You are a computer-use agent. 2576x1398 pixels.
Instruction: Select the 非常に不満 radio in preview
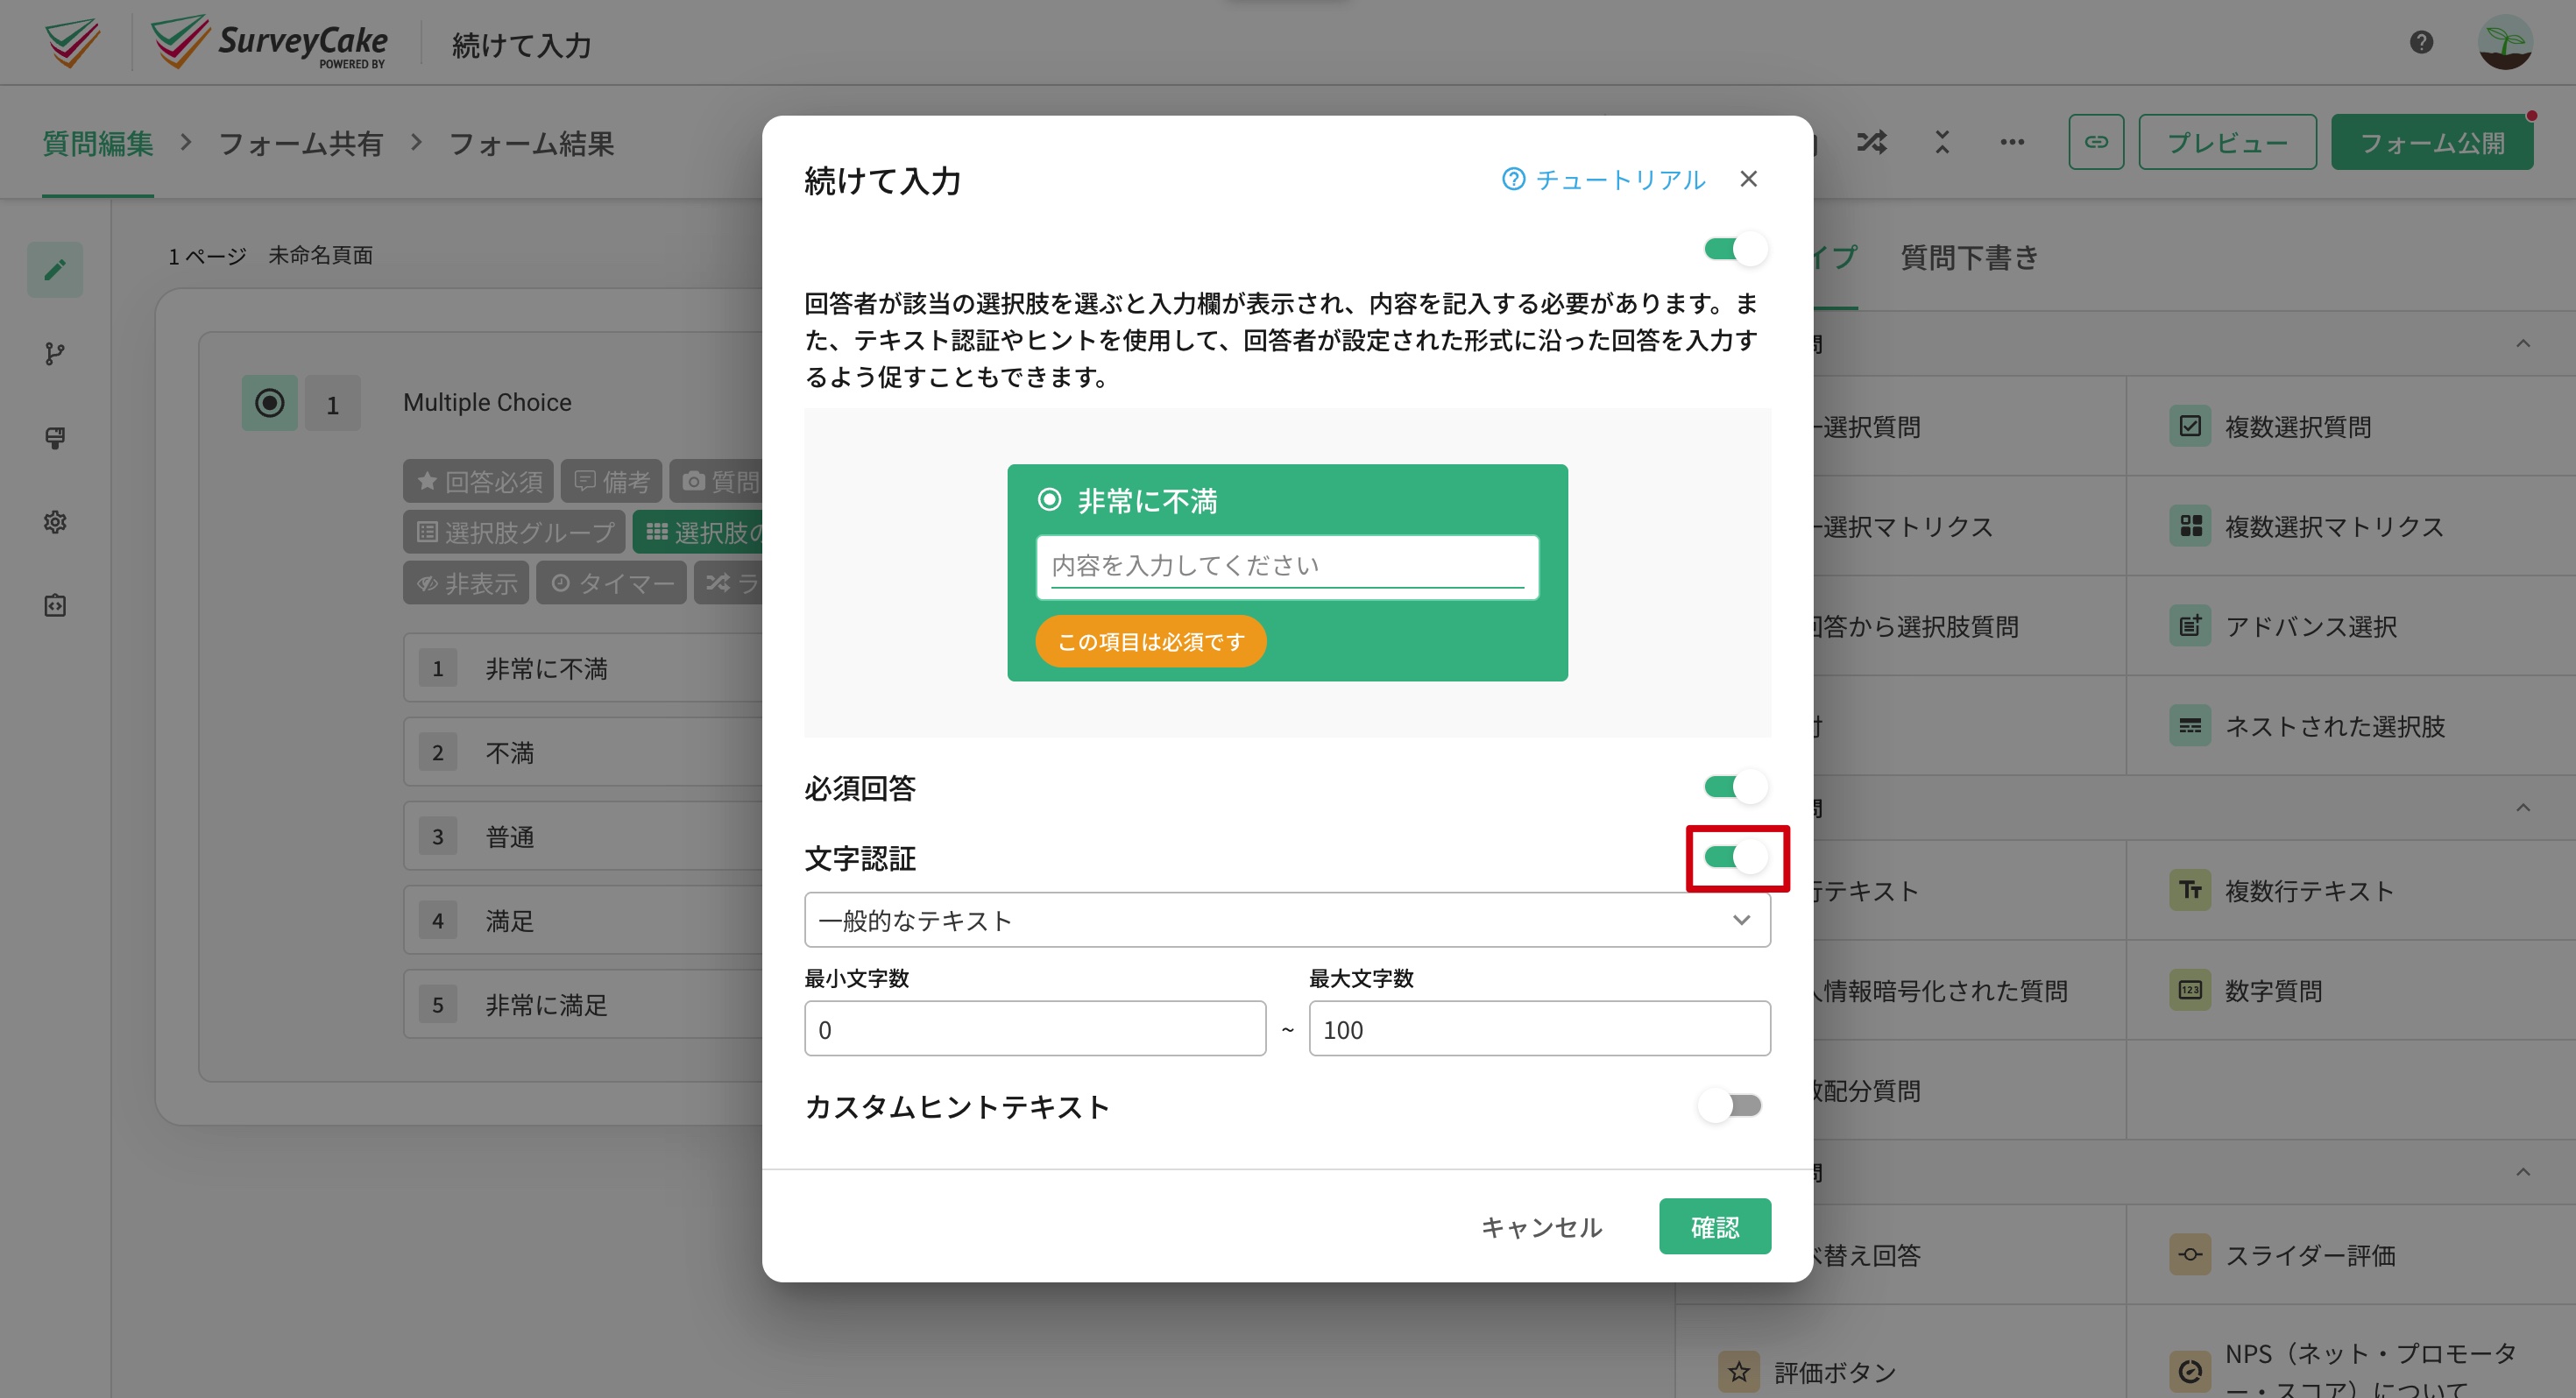click(1049, 499)
